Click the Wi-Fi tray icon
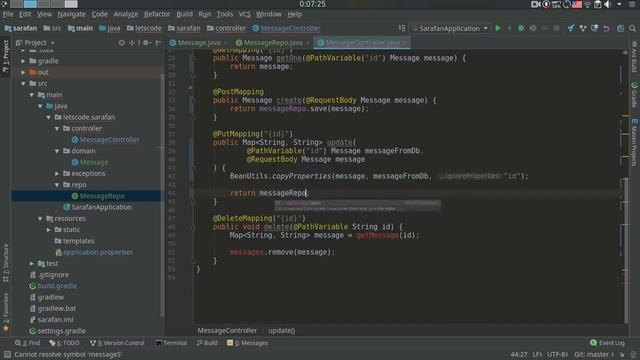 point(587,4)
